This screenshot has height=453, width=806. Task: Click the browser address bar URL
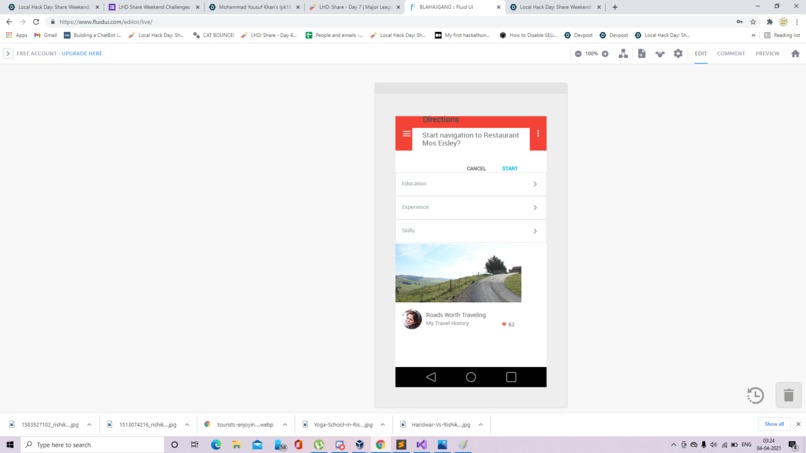click(x=106, y=22)
